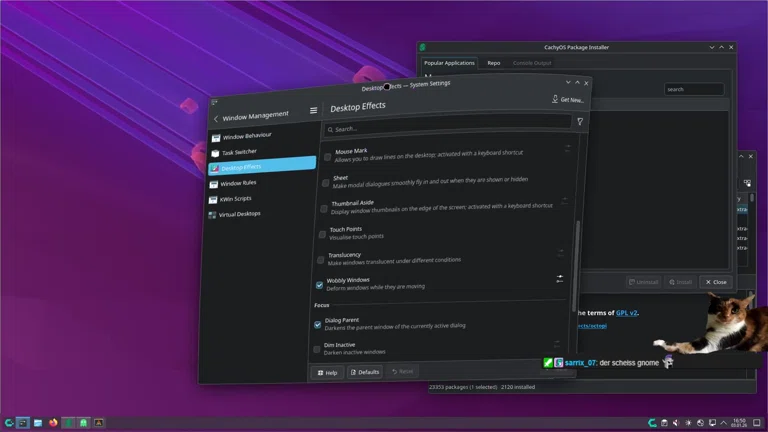The image size is (768, 432).
Task: Open the CachyOS tray icon
Action: click(652, 423)
